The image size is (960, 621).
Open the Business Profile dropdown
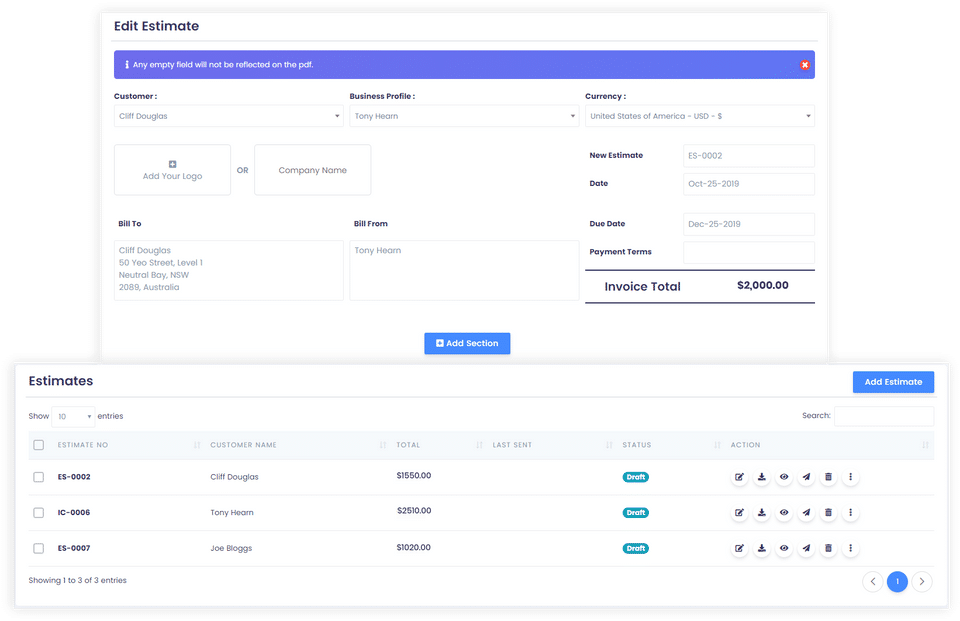[464, 116]
